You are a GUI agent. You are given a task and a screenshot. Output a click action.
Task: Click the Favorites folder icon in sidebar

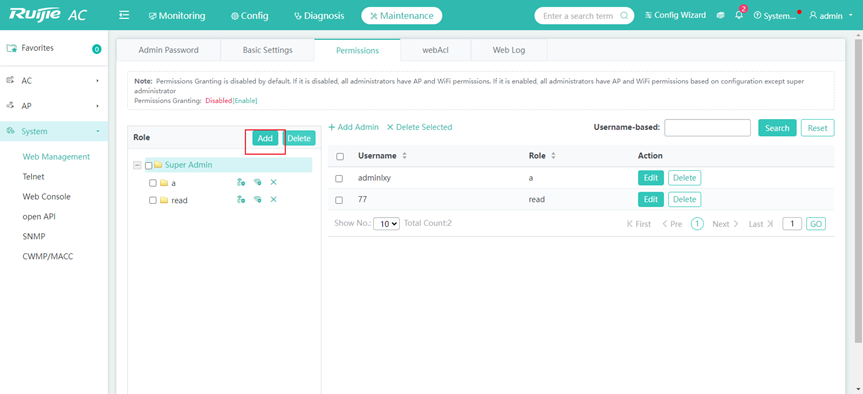coord(11,48)
